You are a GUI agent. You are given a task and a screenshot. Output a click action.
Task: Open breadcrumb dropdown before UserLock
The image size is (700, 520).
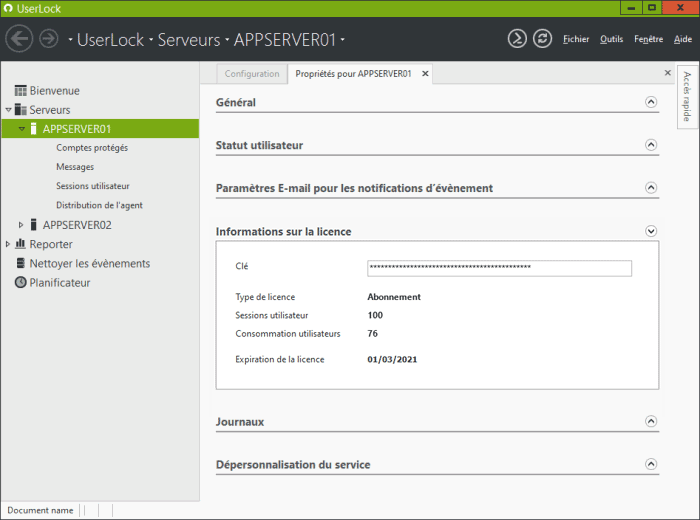pyautogui.click(x=71, y=40)
